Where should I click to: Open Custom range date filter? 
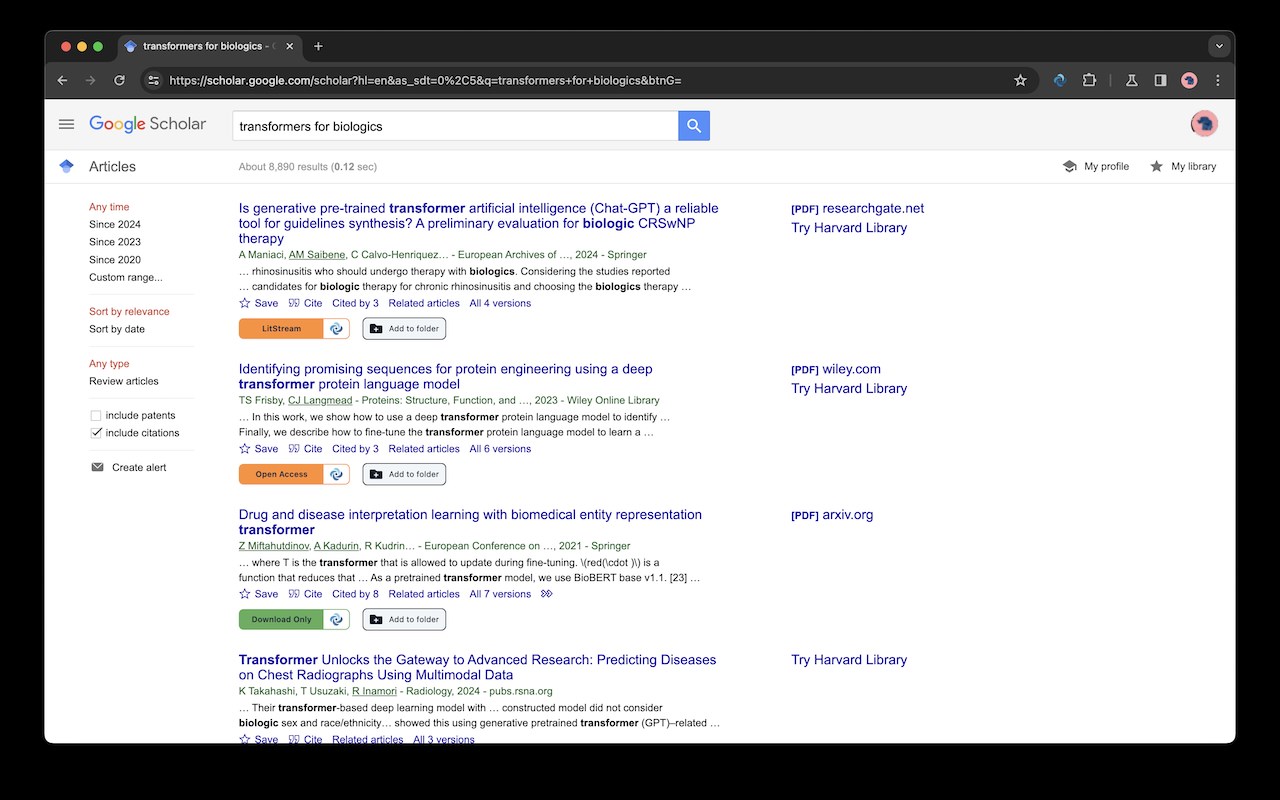(126, 277)
